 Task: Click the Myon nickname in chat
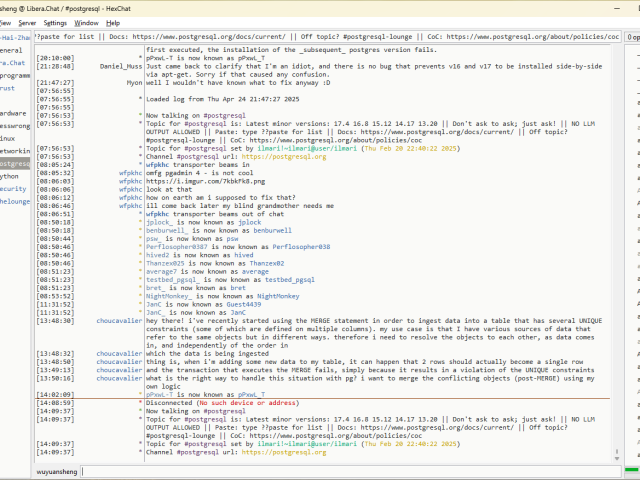click(x=134, y=83)
